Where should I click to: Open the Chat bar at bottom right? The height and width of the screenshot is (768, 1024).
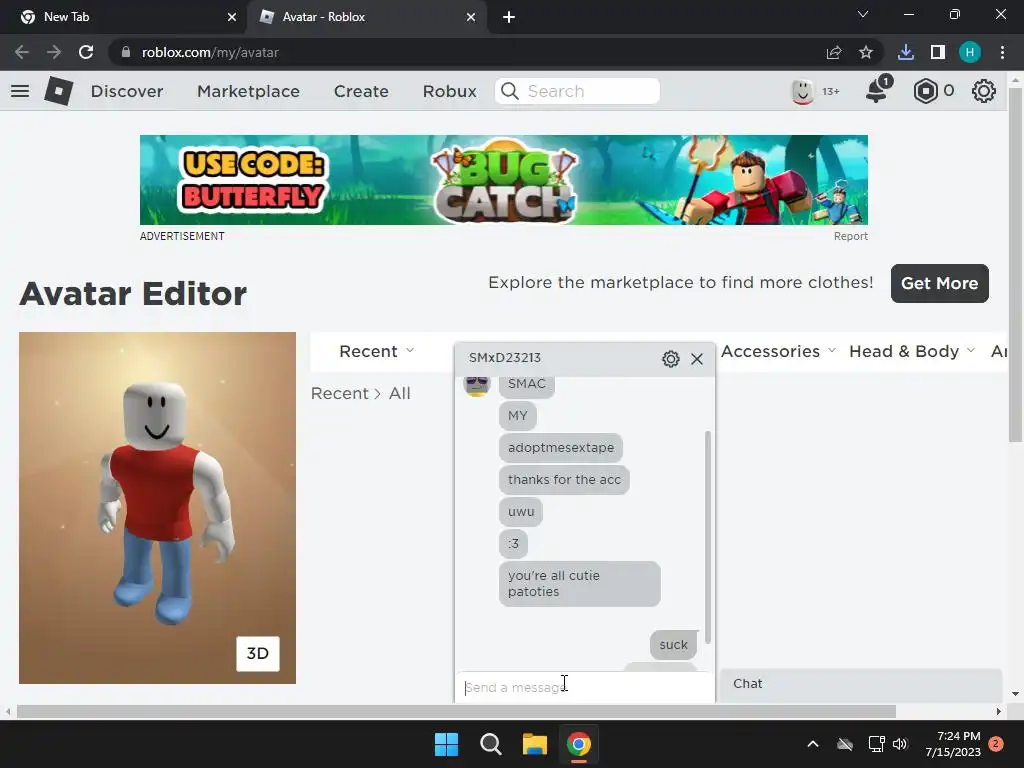click(861, 684)
